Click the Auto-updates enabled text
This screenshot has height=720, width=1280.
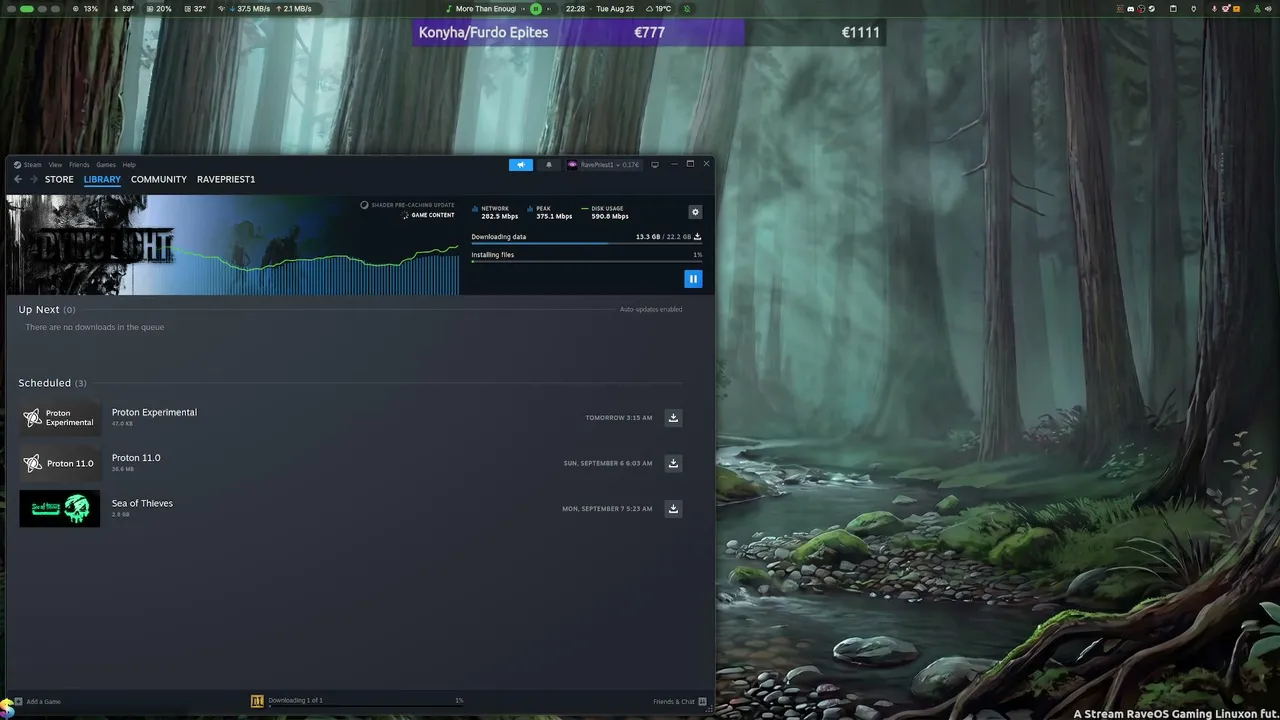click(x=651, y=310)
